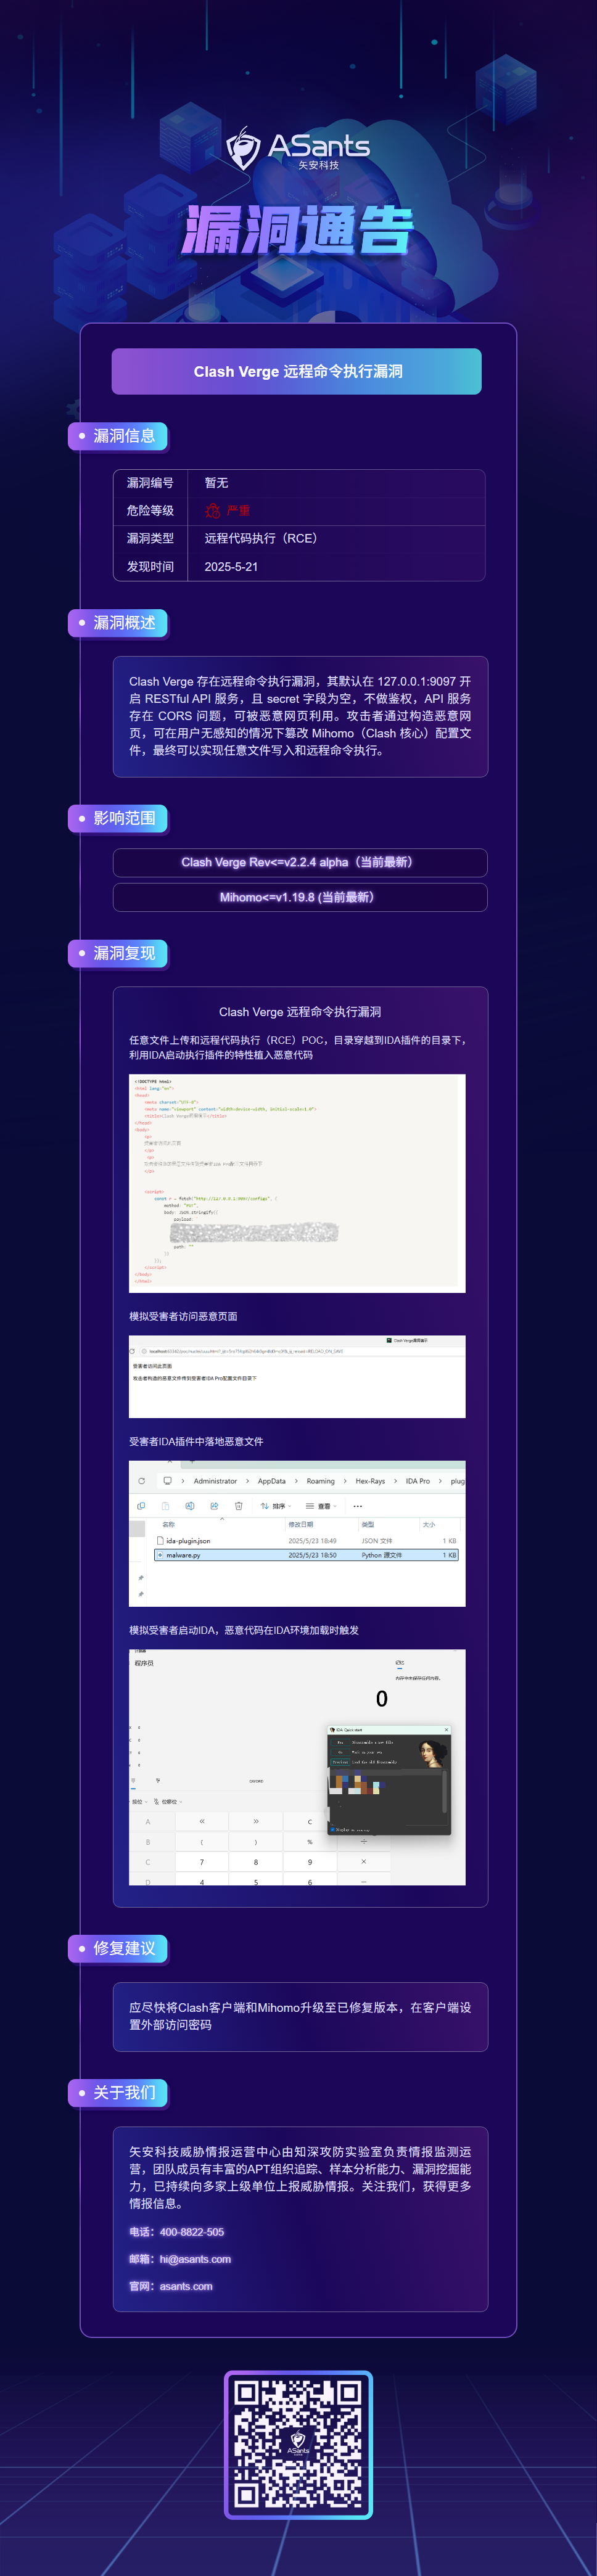Click the refresh icon in the Explorer address bar
The width and height of the screenshot is (597, 2576).
141,1481
